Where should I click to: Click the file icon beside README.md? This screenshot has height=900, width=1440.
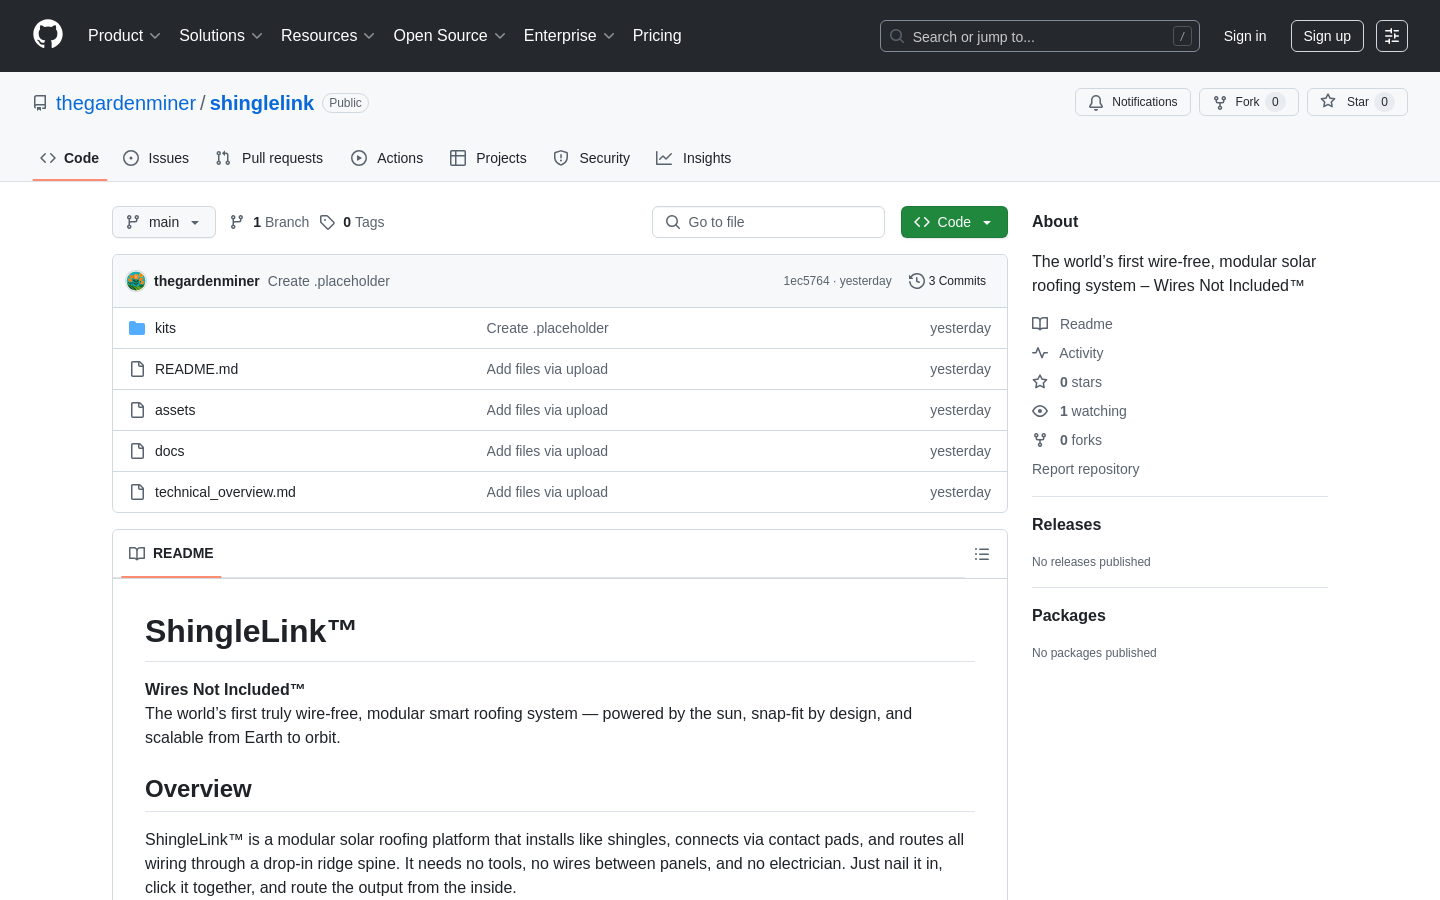[x=137, y=369]
